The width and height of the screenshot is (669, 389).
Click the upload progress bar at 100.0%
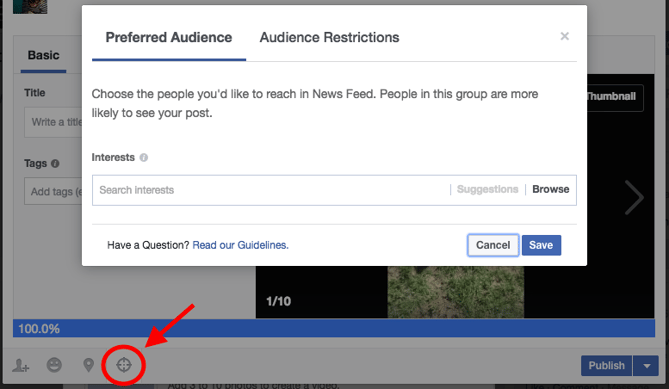(x=334, y=328)
